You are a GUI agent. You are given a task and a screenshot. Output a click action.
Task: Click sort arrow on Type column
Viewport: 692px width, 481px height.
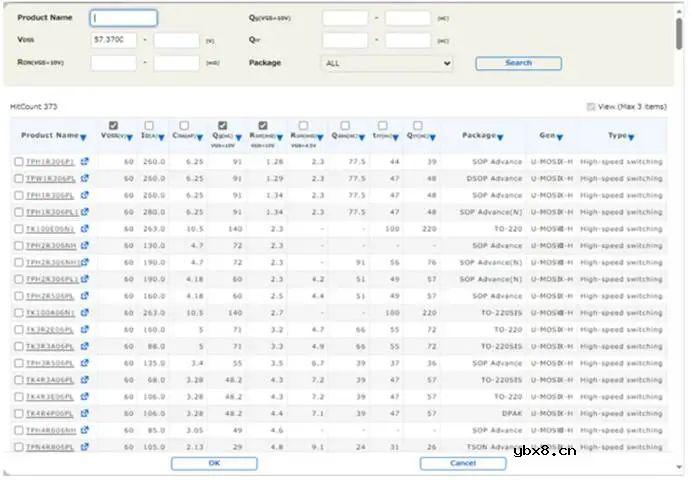[x=631, y=137]
